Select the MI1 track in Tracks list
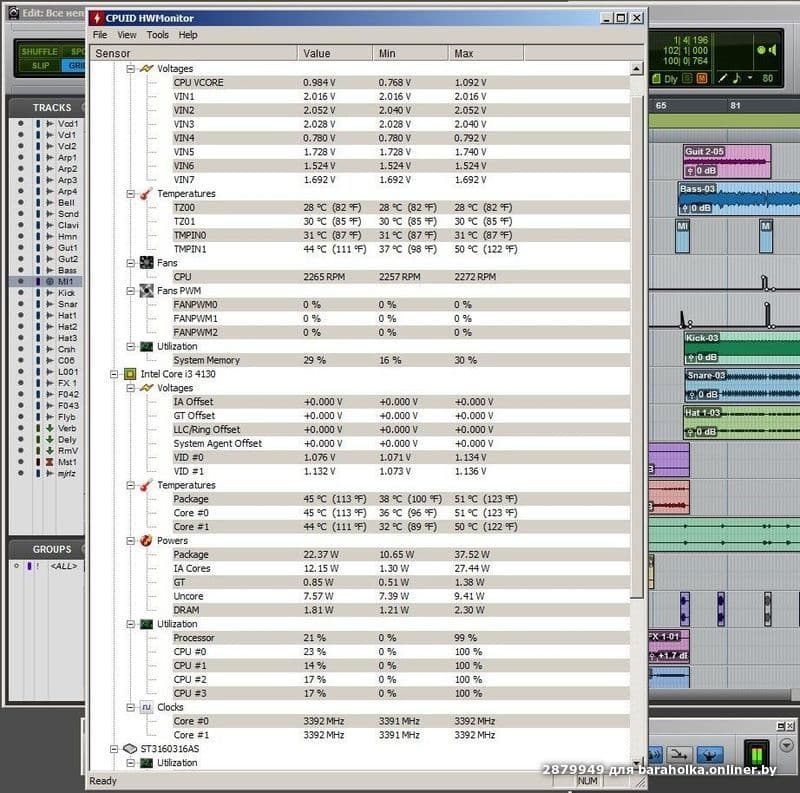Screen dimensions: 800x793 point(65,281)
